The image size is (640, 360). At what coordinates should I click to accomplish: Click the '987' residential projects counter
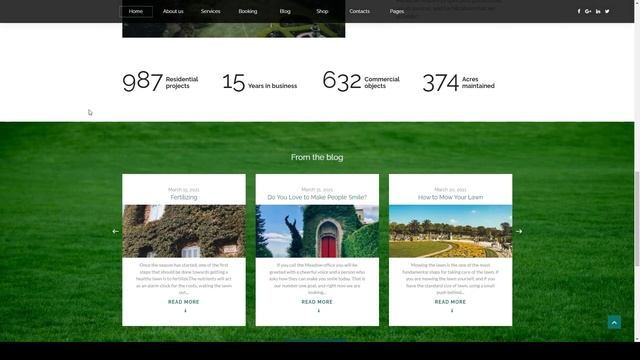142,82
